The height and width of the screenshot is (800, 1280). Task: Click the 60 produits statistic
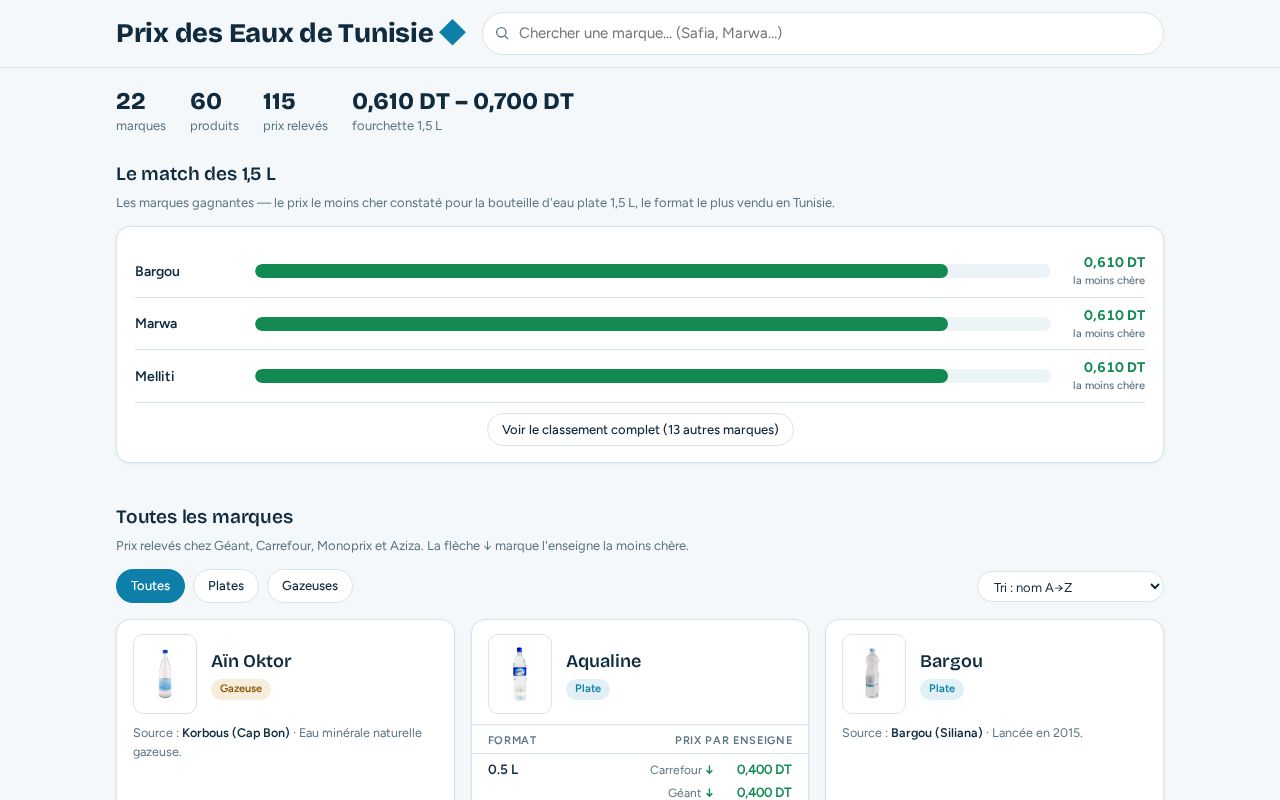tap(214, 111)
